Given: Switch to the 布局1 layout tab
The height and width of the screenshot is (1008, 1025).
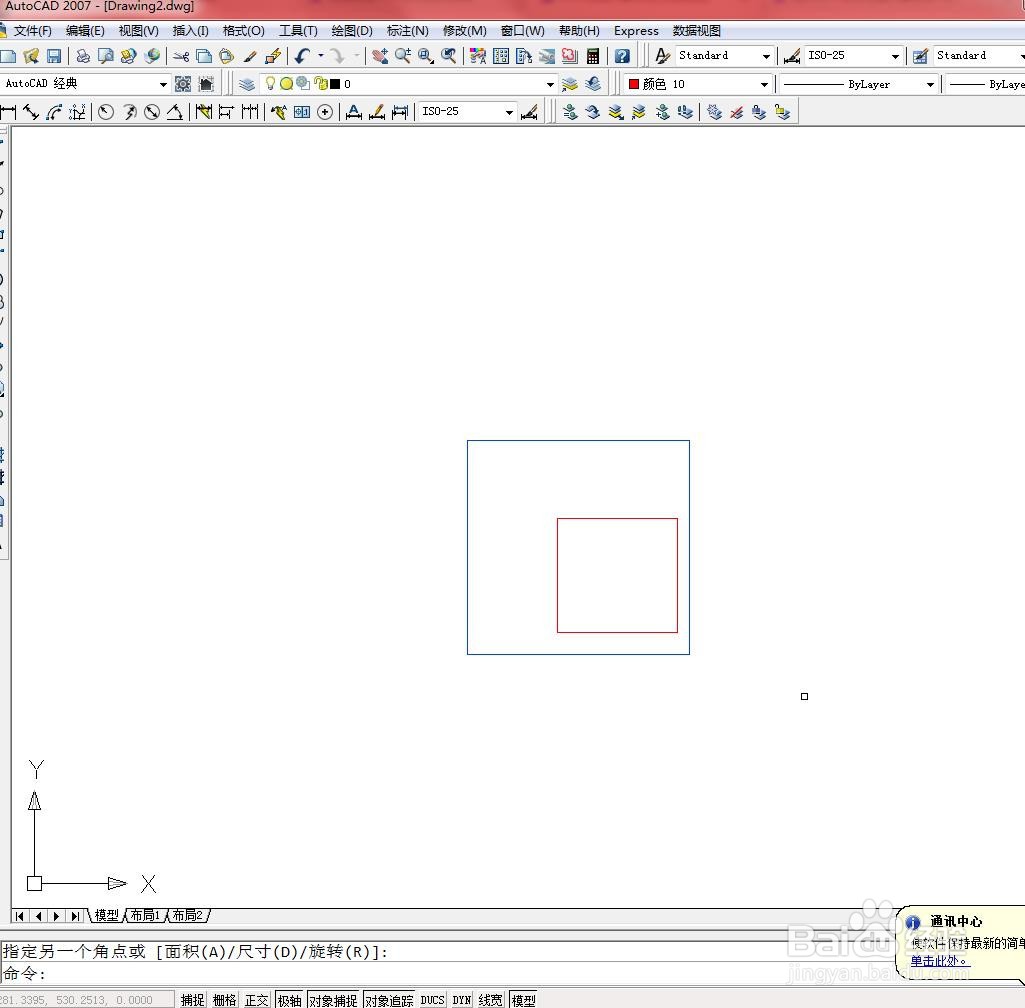Looking at the screenshot, I should click(145, 915).
